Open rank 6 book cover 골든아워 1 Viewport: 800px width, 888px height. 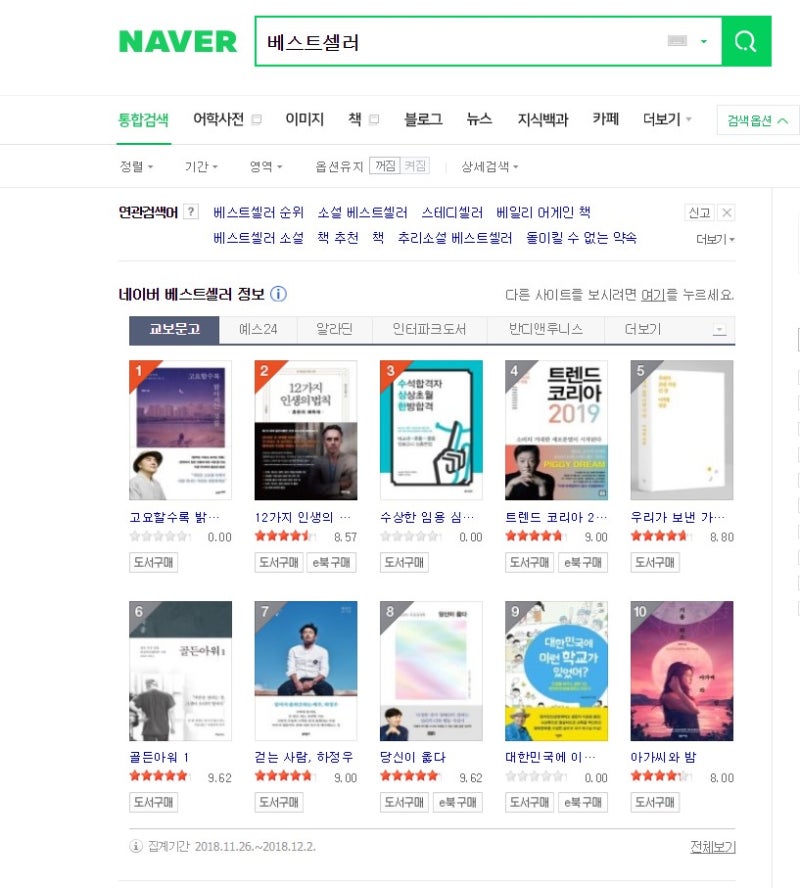click(180, 671)
